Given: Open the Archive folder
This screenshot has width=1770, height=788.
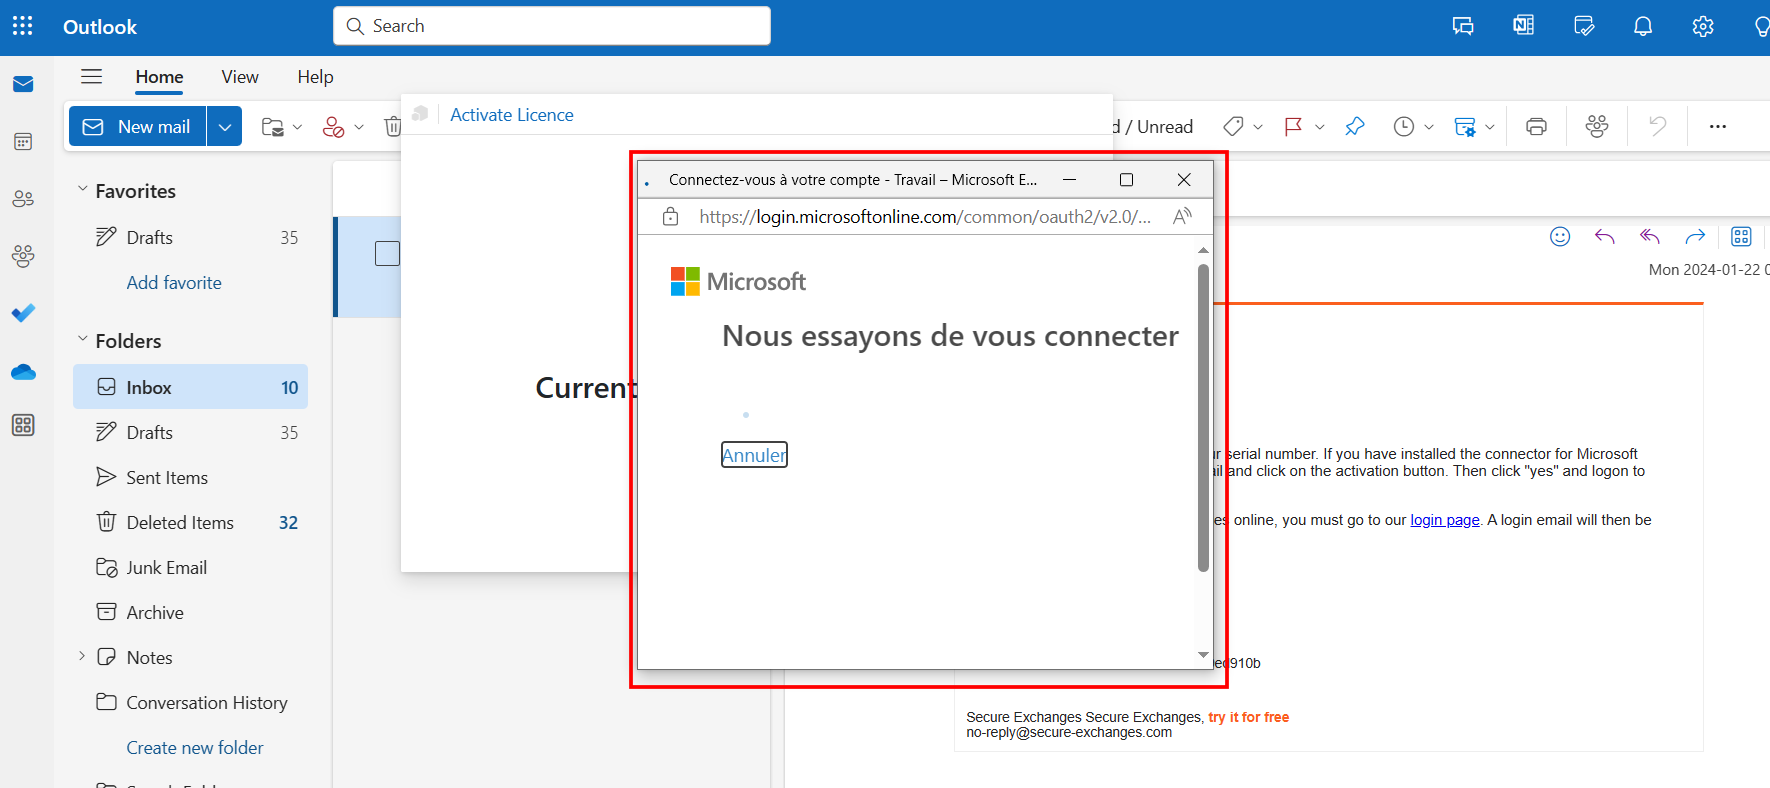Looking at the screenshot, I should (190, 612).
